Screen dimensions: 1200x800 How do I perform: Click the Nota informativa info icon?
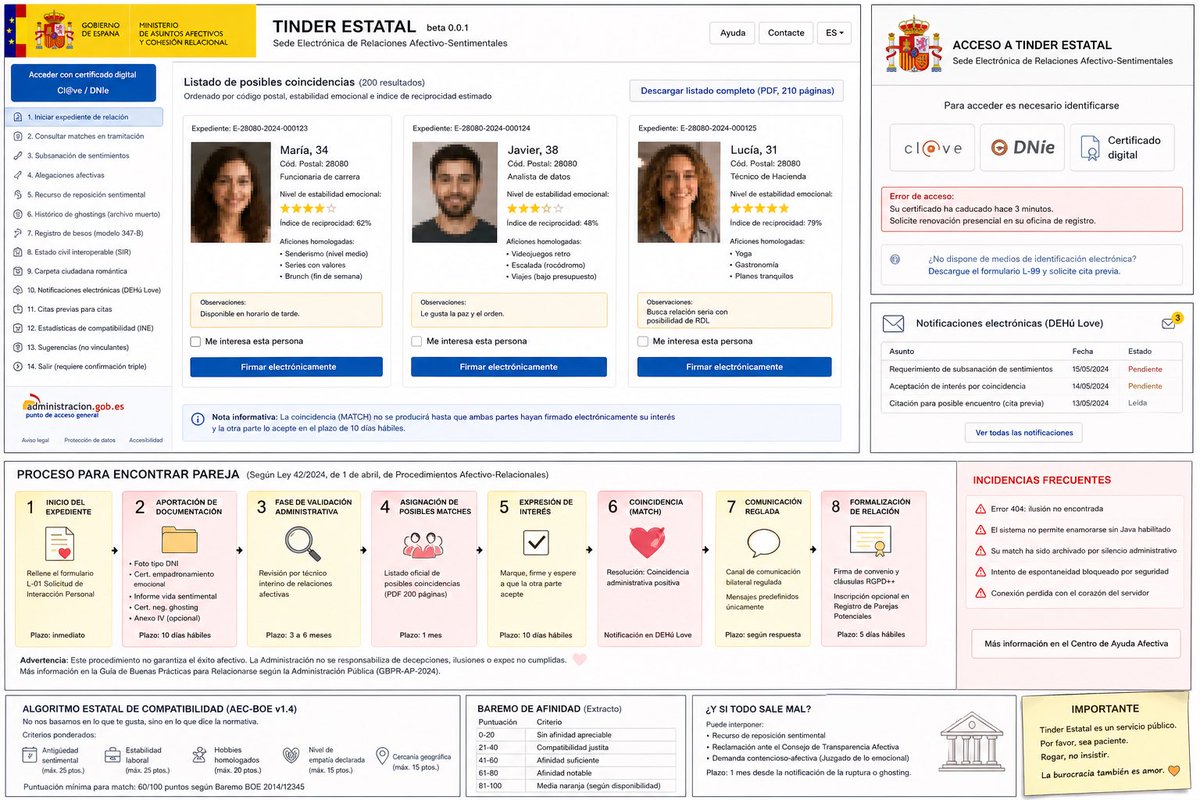click(x=197, y=419)
